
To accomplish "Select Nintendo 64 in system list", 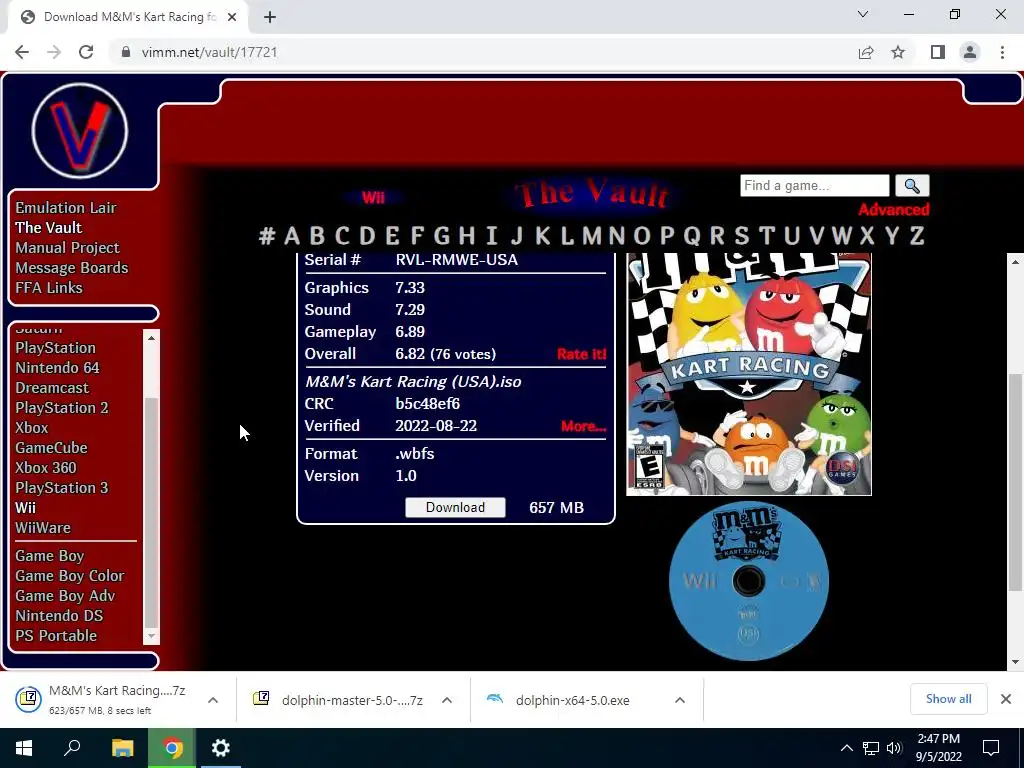I will [57, 368].
